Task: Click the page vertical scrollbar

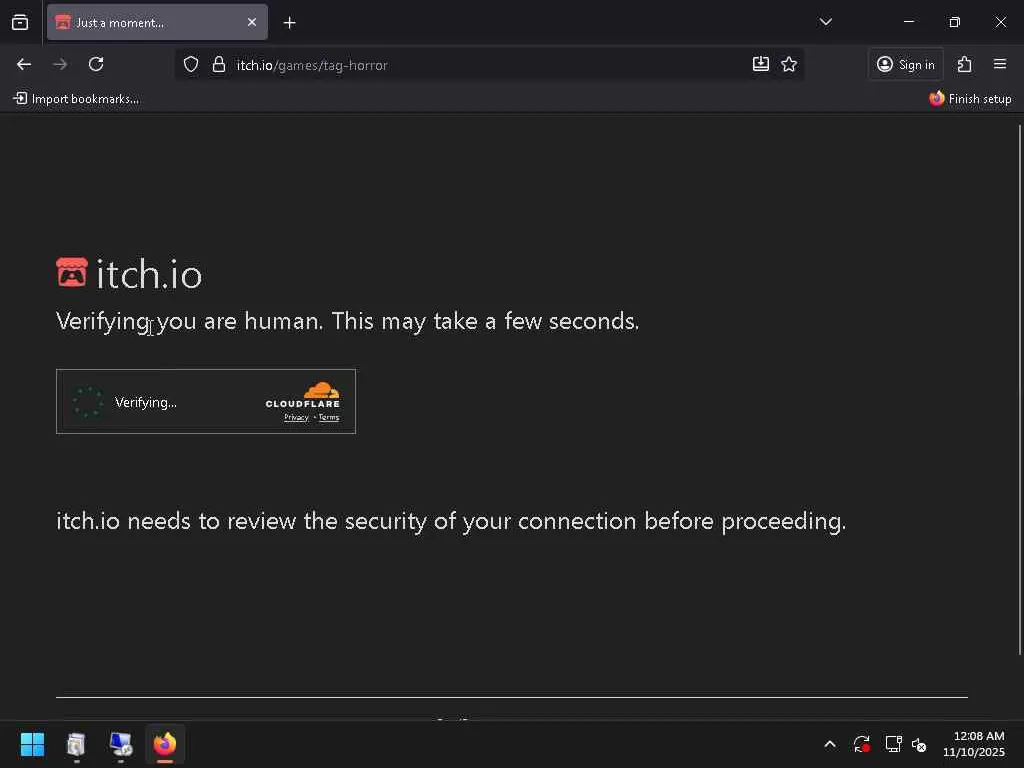Action: pos(1019,389)
